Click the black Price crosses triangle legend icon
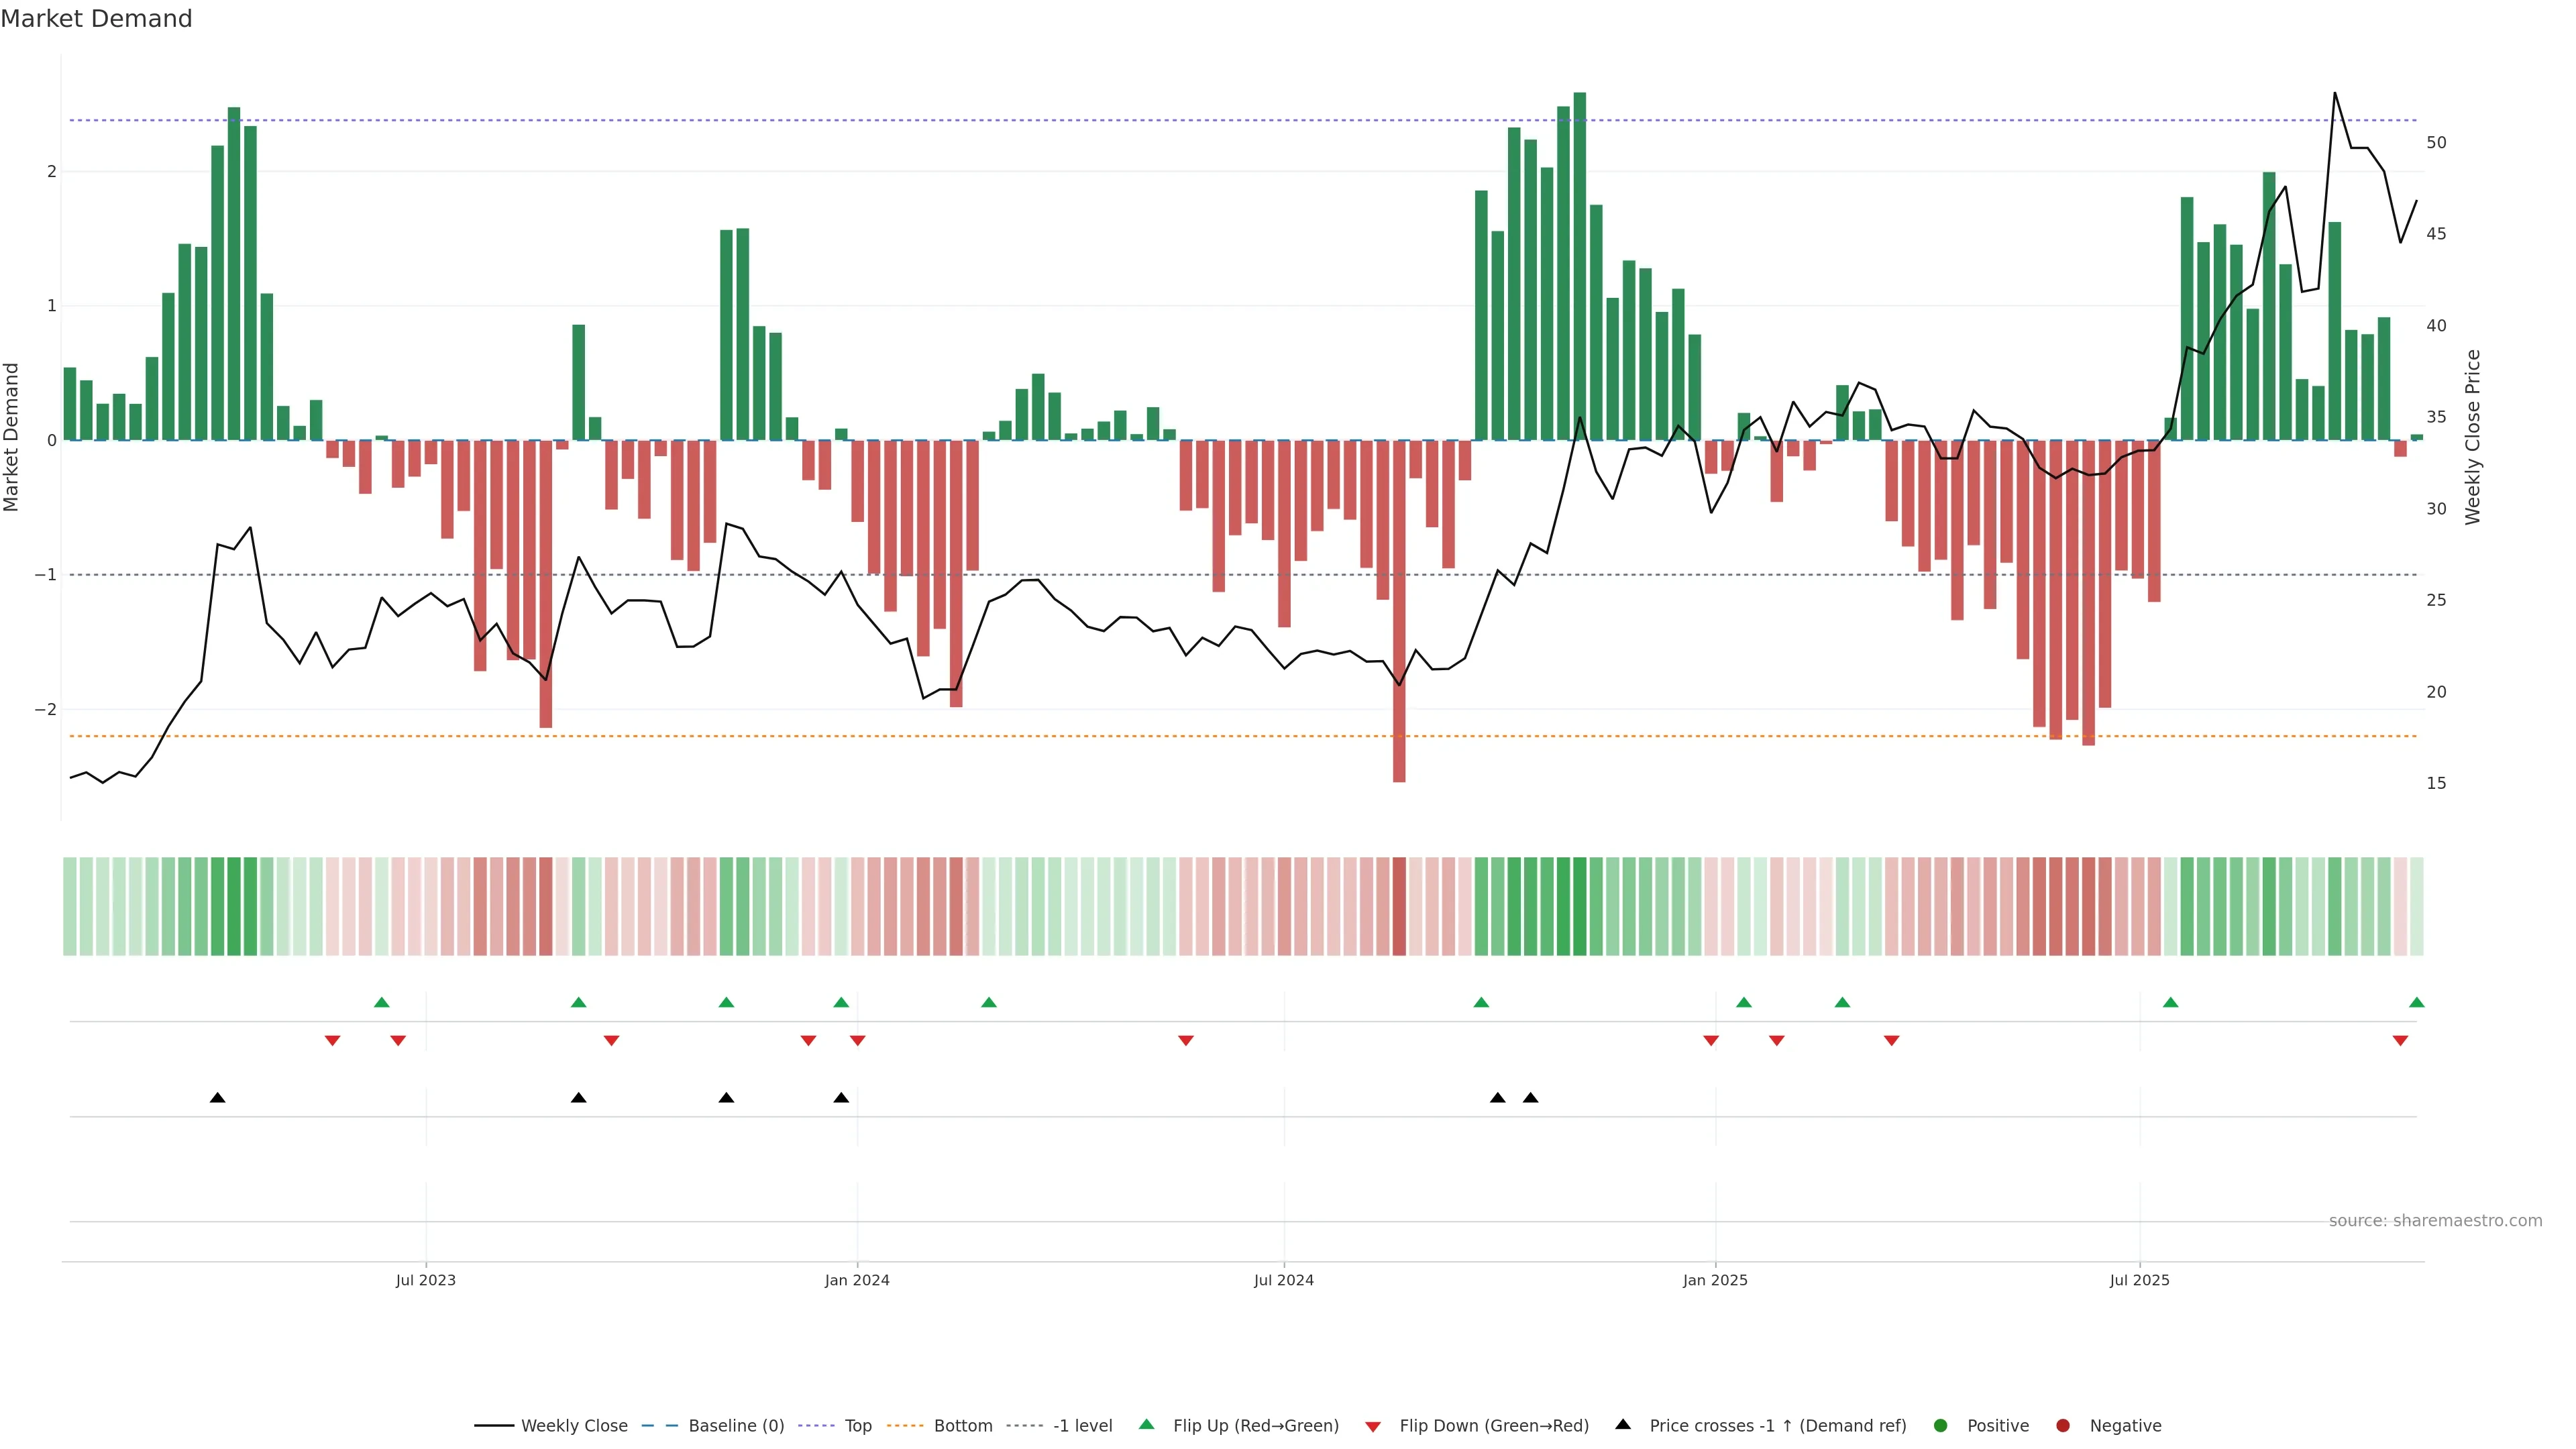This screenshot has width=2576, height=1449. 1623,1424
